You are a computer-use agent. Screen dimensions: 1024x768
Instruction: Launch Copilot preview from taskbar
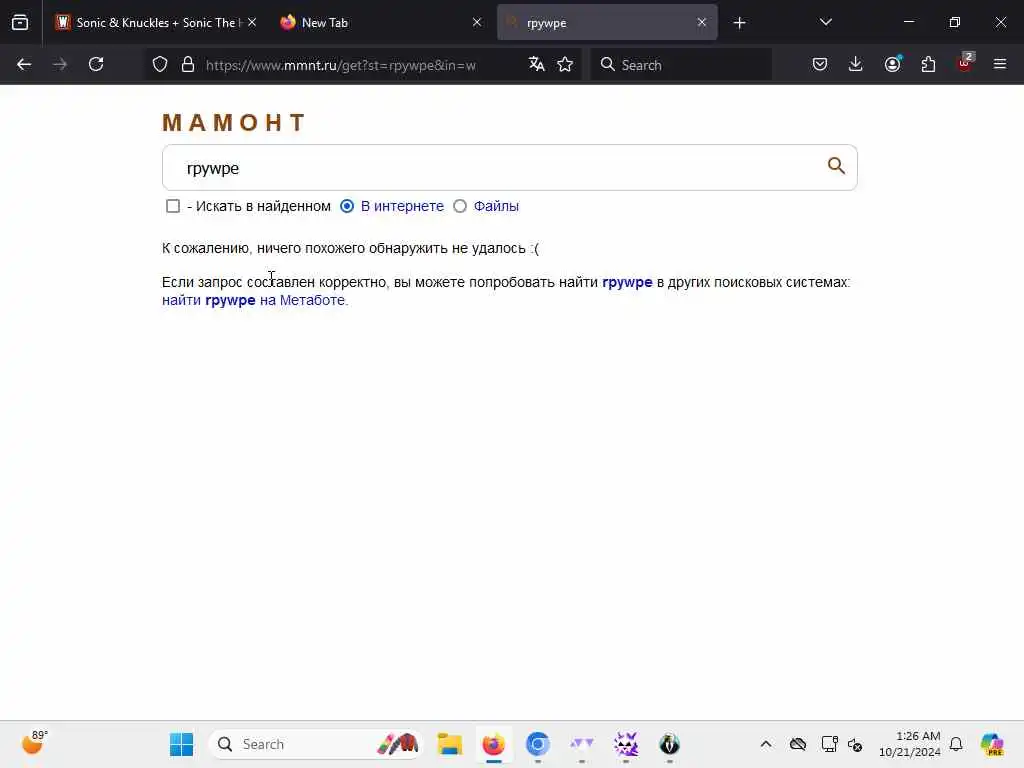(x=992, y=744)
